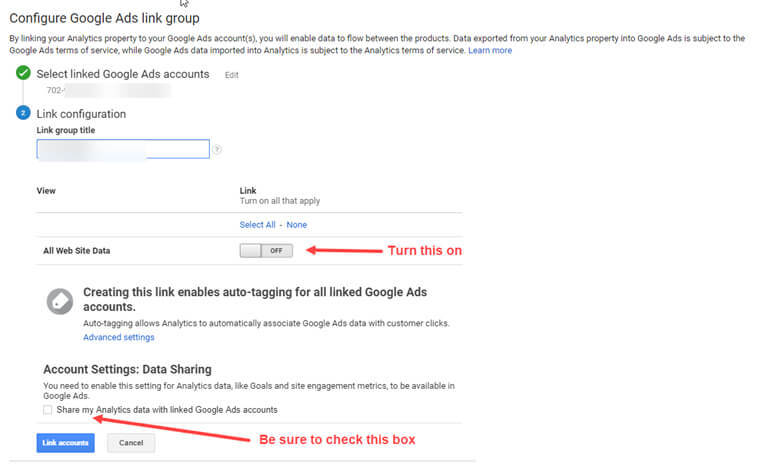Choose Select All views

(x=257, y=225)
